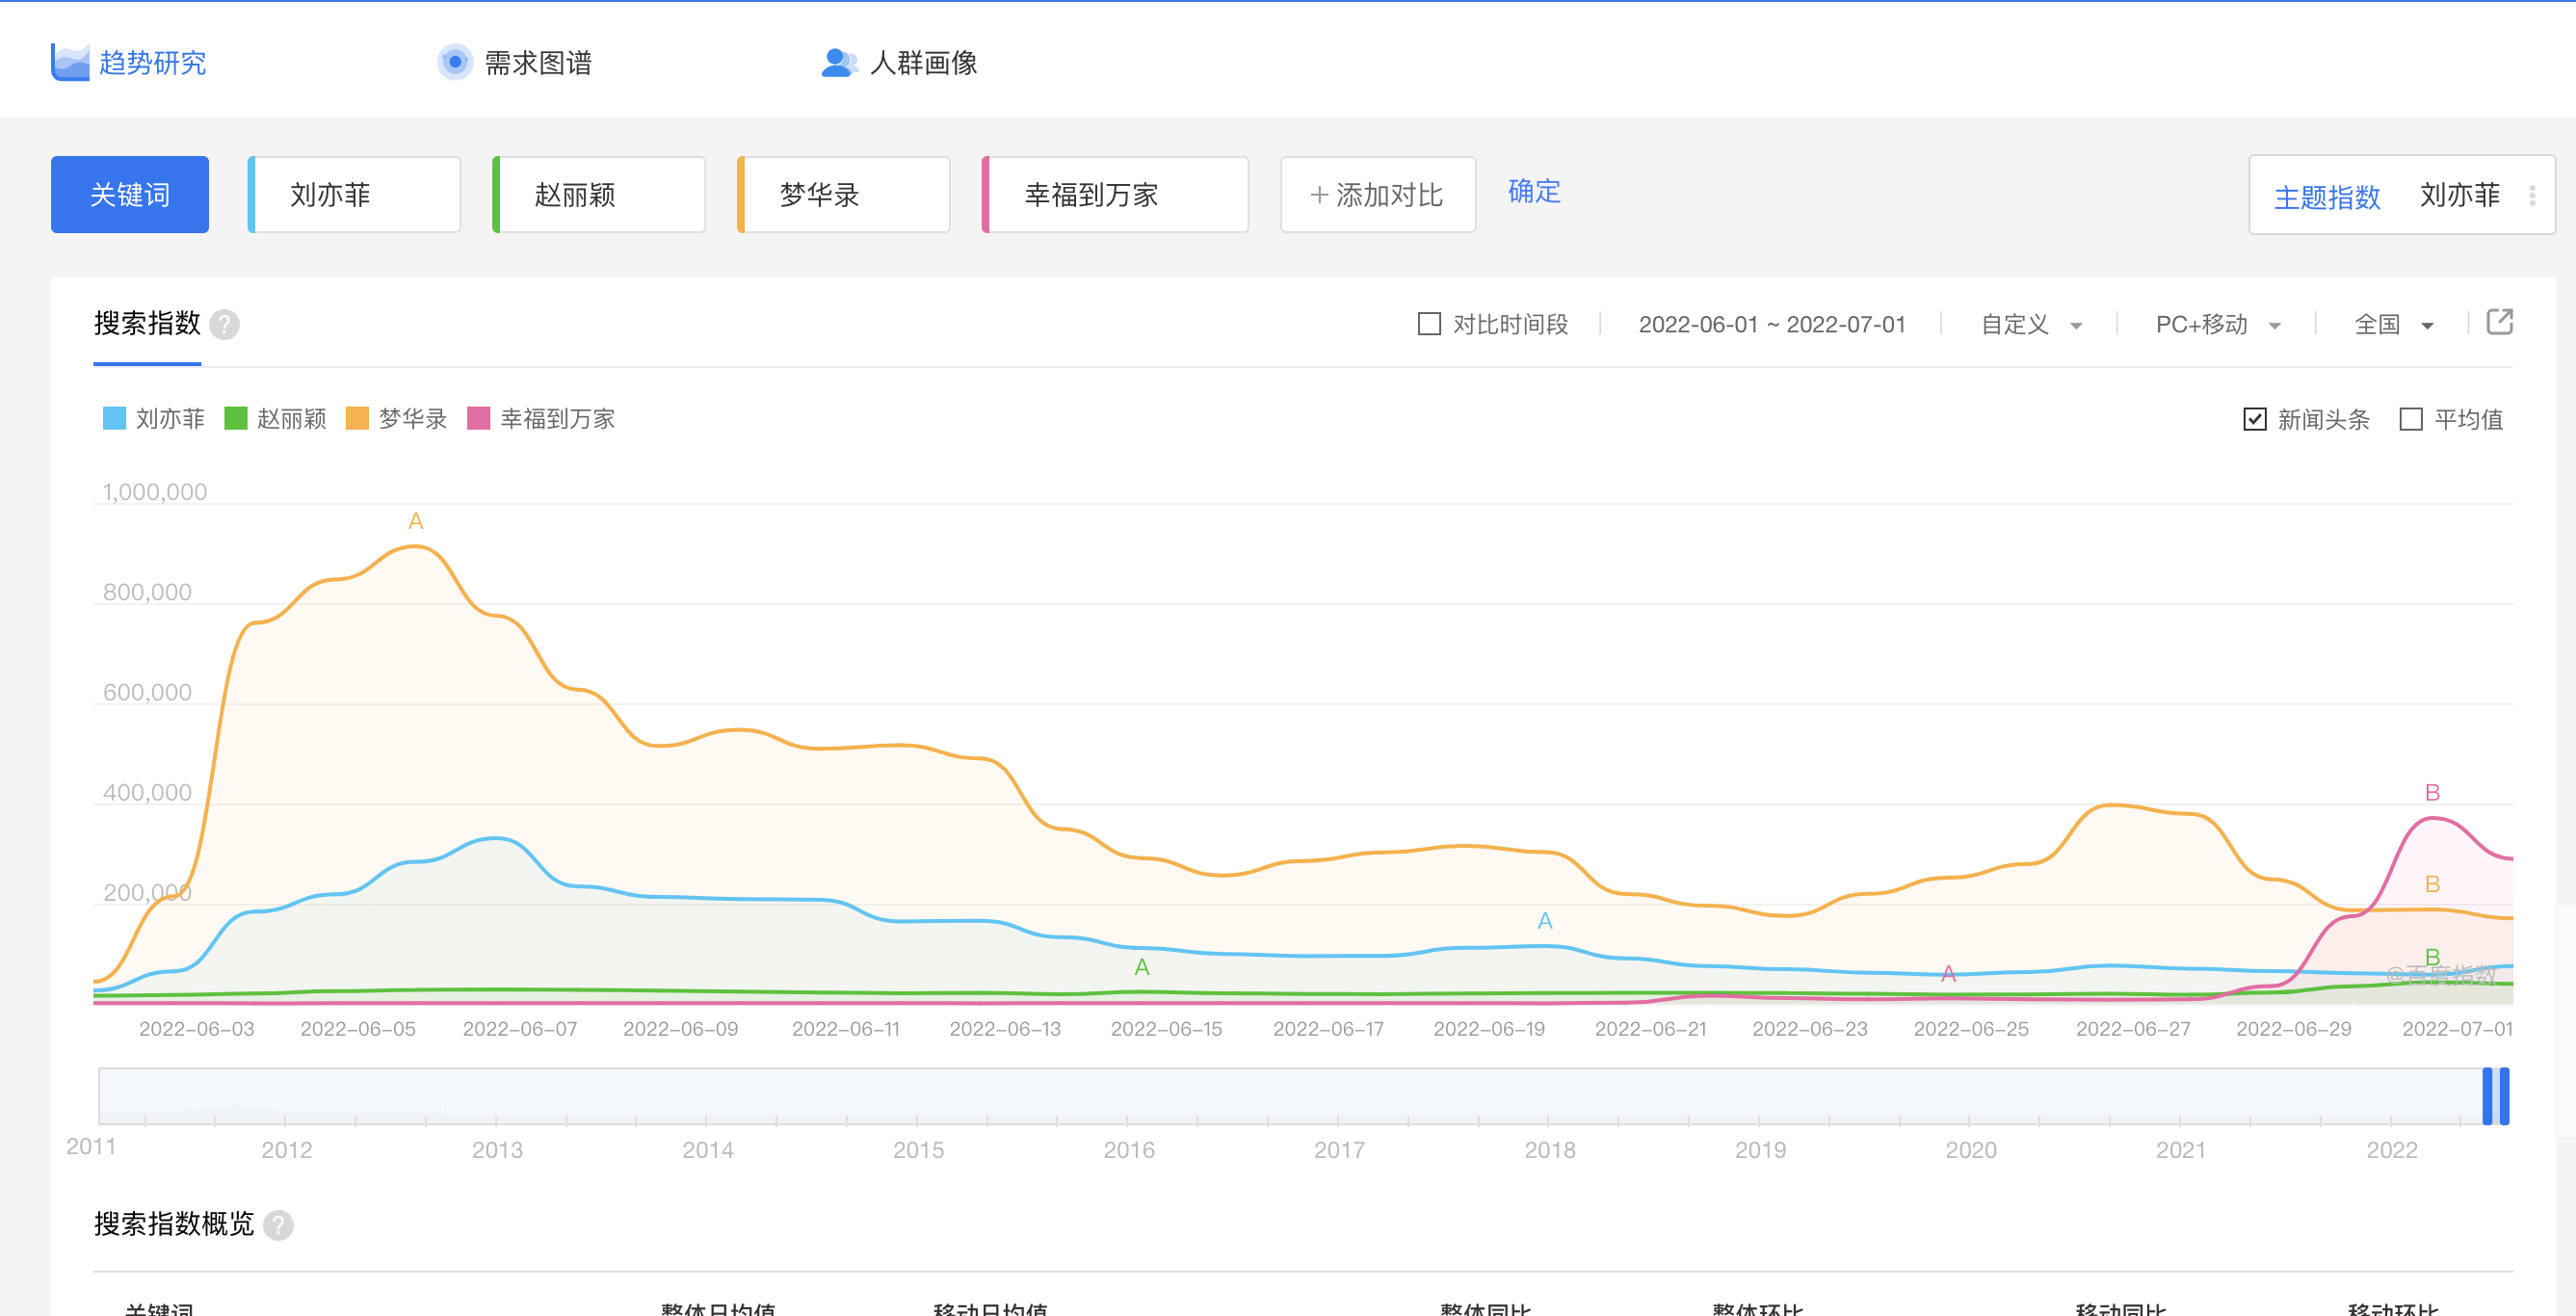Enable the 对比时间段 compare period checkbox
Image resolution: width=2576 pixels, height=1316 pixels.
pyautogui.click(x=1428, y=323)
